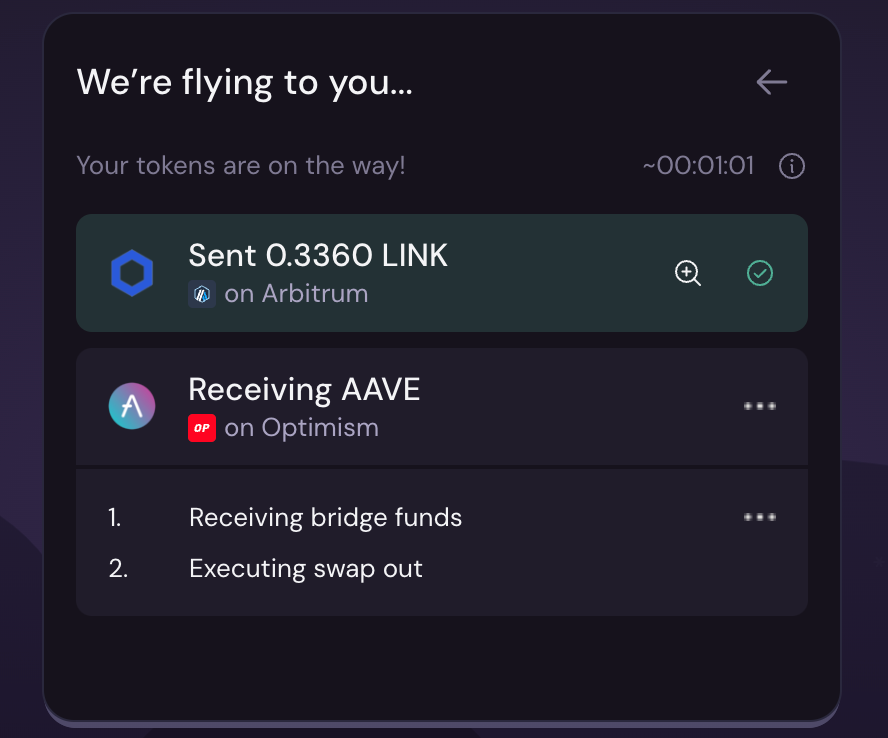Viewport: 888px width, 738px height.
Task: Click the "We're flying to you..." heading
Action: (x=244, y=82)
